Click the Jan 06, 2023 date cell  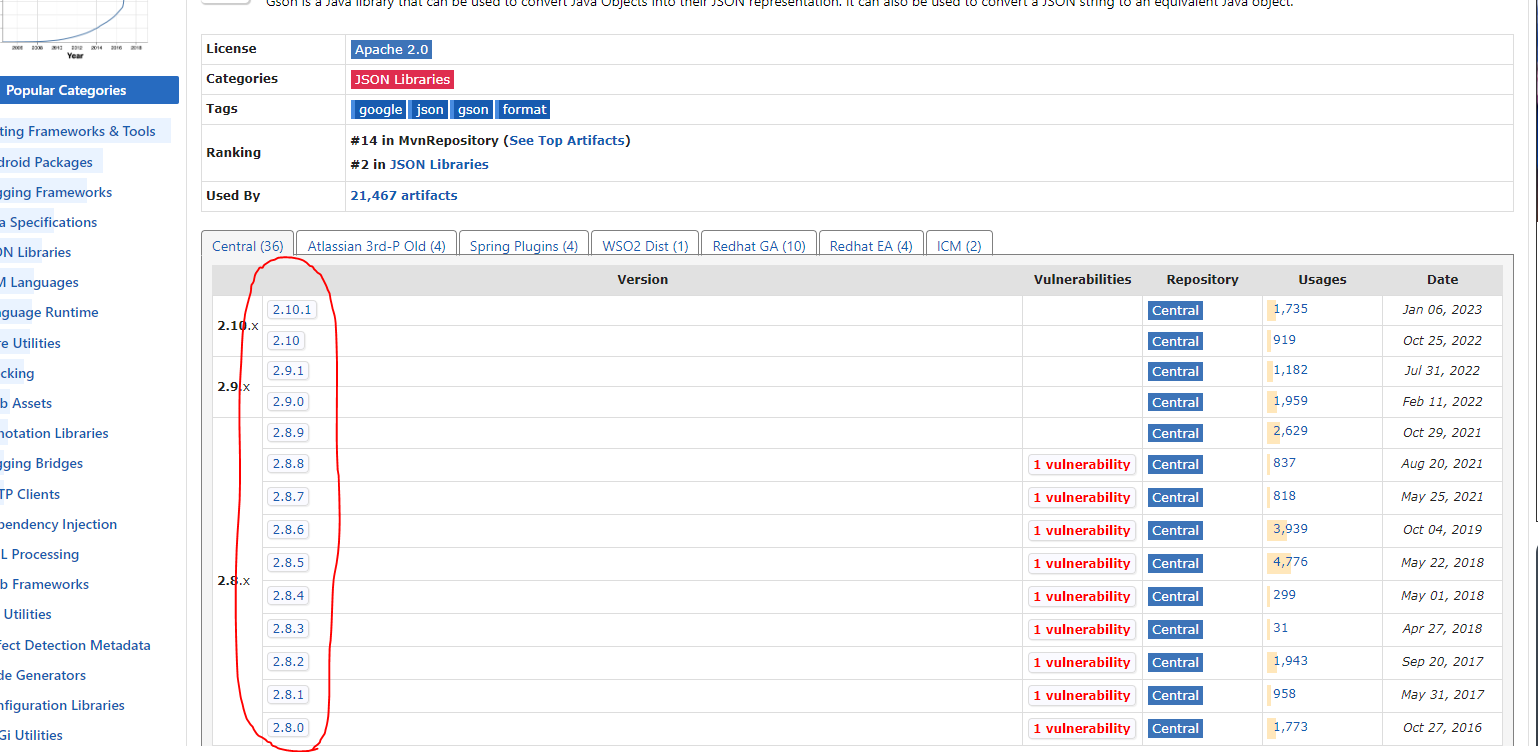(1442, 310)
